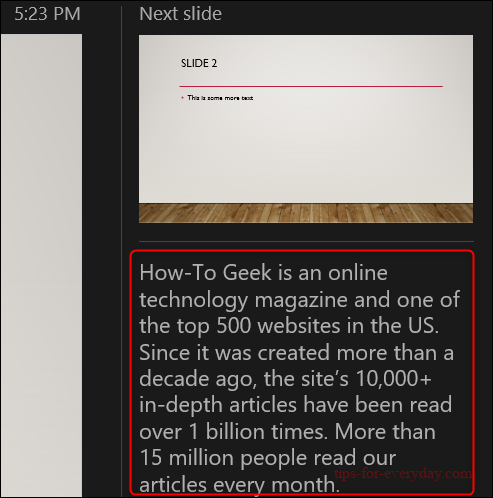Click the 'SLIDE 2' title in preview

click(199, 63)
